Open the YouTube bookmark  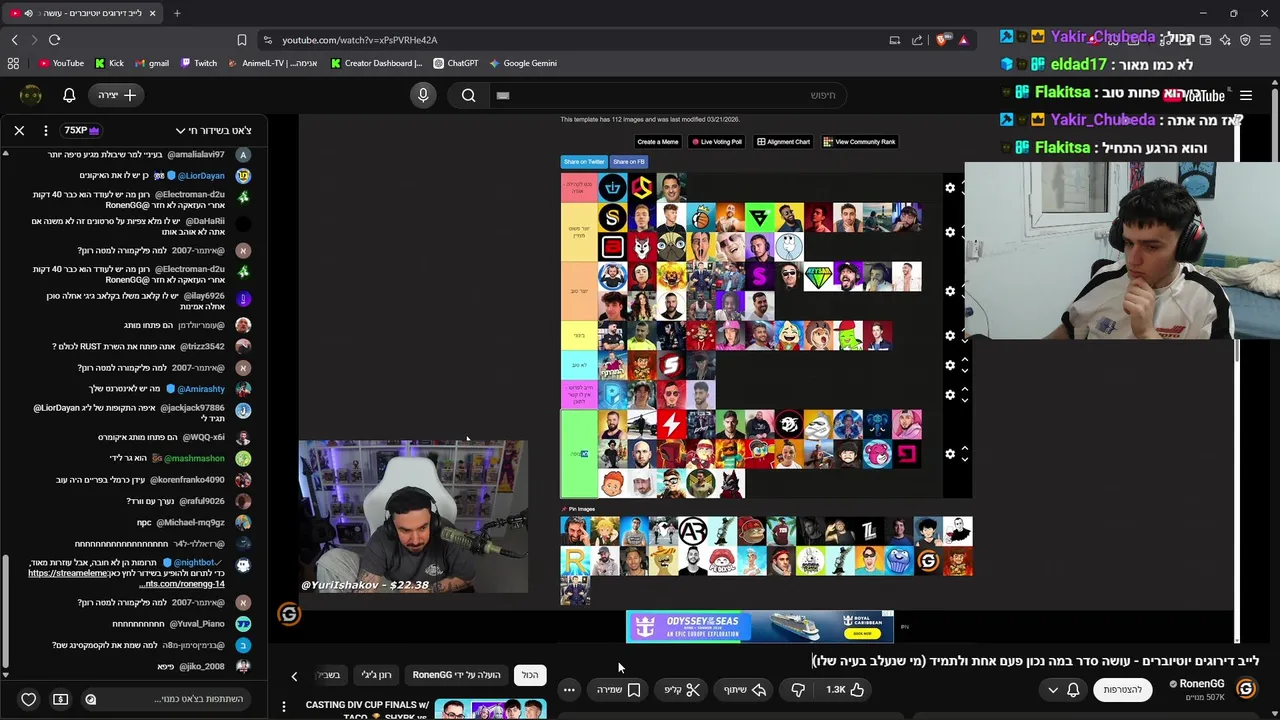61,63
